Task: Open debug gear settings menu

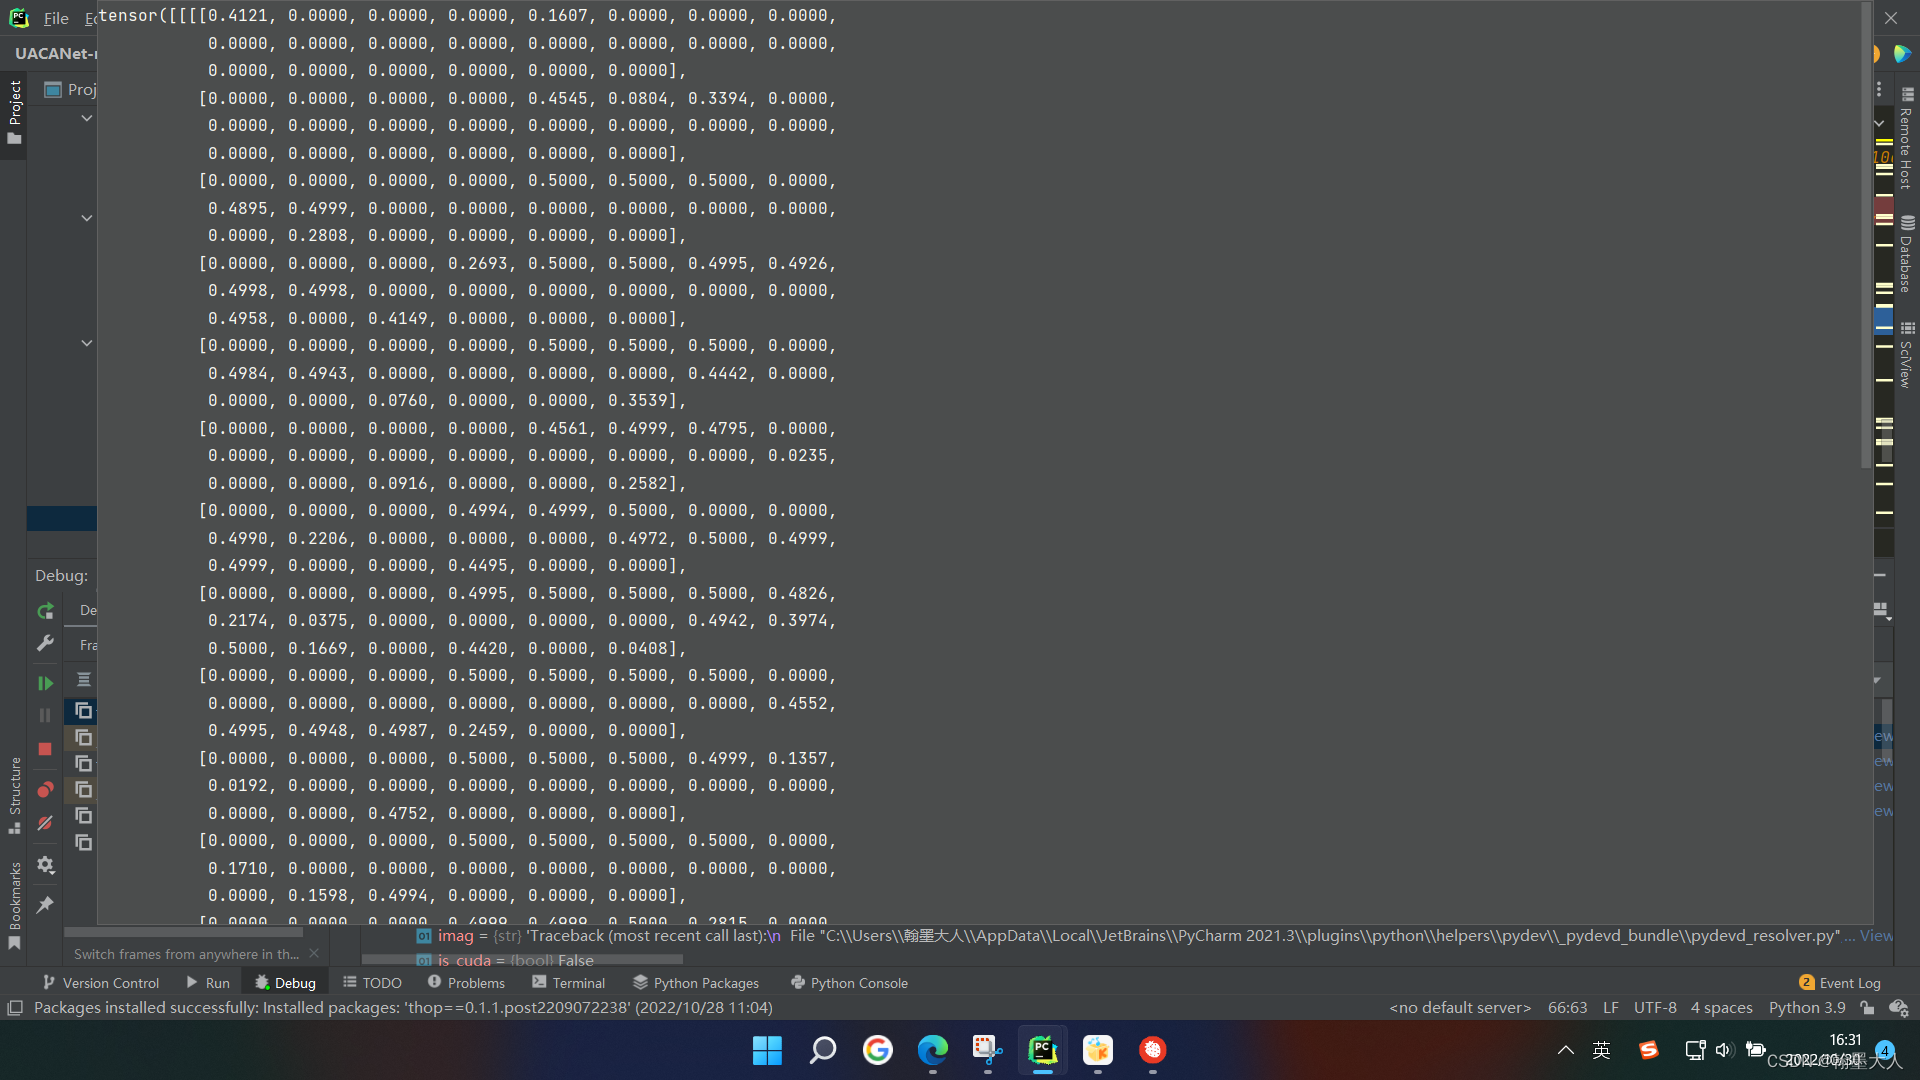Action: (x=45, y=865)
